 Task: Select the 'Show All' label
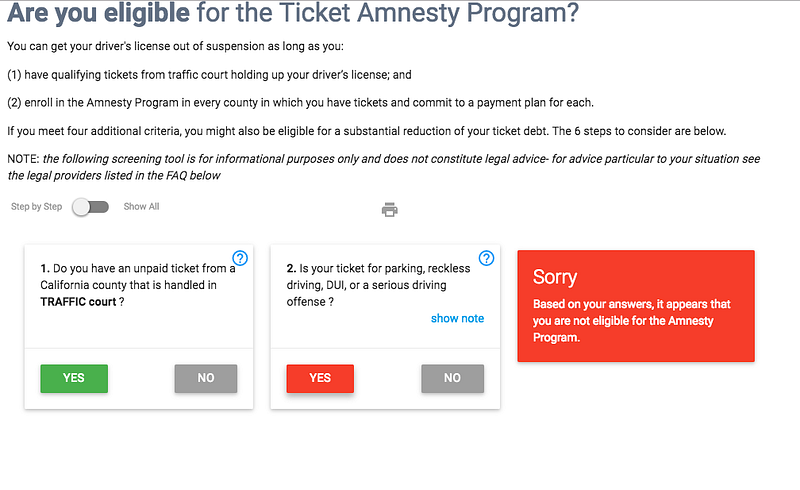[141, 207]
